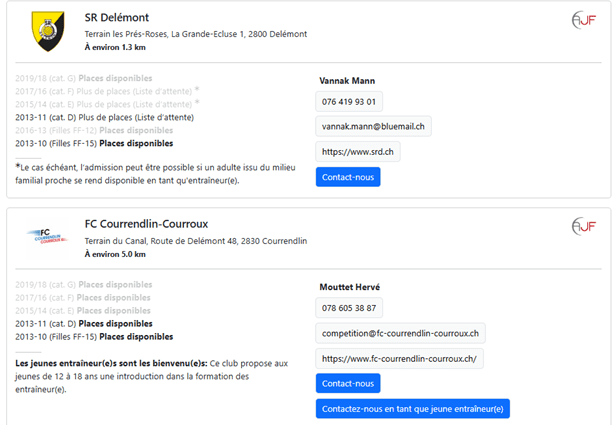
Task: Click the AJF logo in SR Delémont card
Action: 584,20
